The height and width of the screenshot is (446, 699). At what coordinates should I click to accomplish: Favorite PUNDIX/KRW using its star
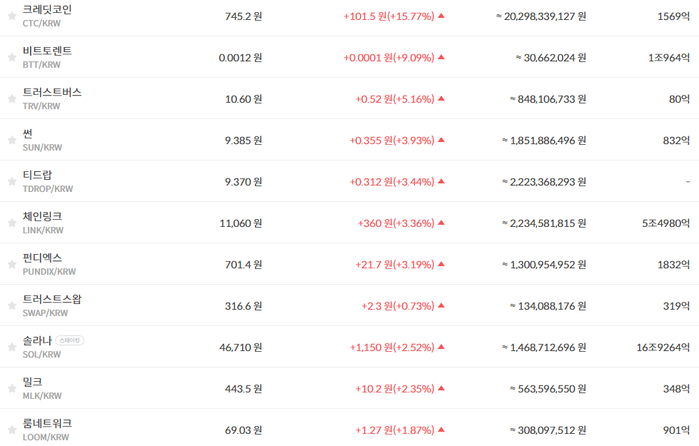[12, 264]
